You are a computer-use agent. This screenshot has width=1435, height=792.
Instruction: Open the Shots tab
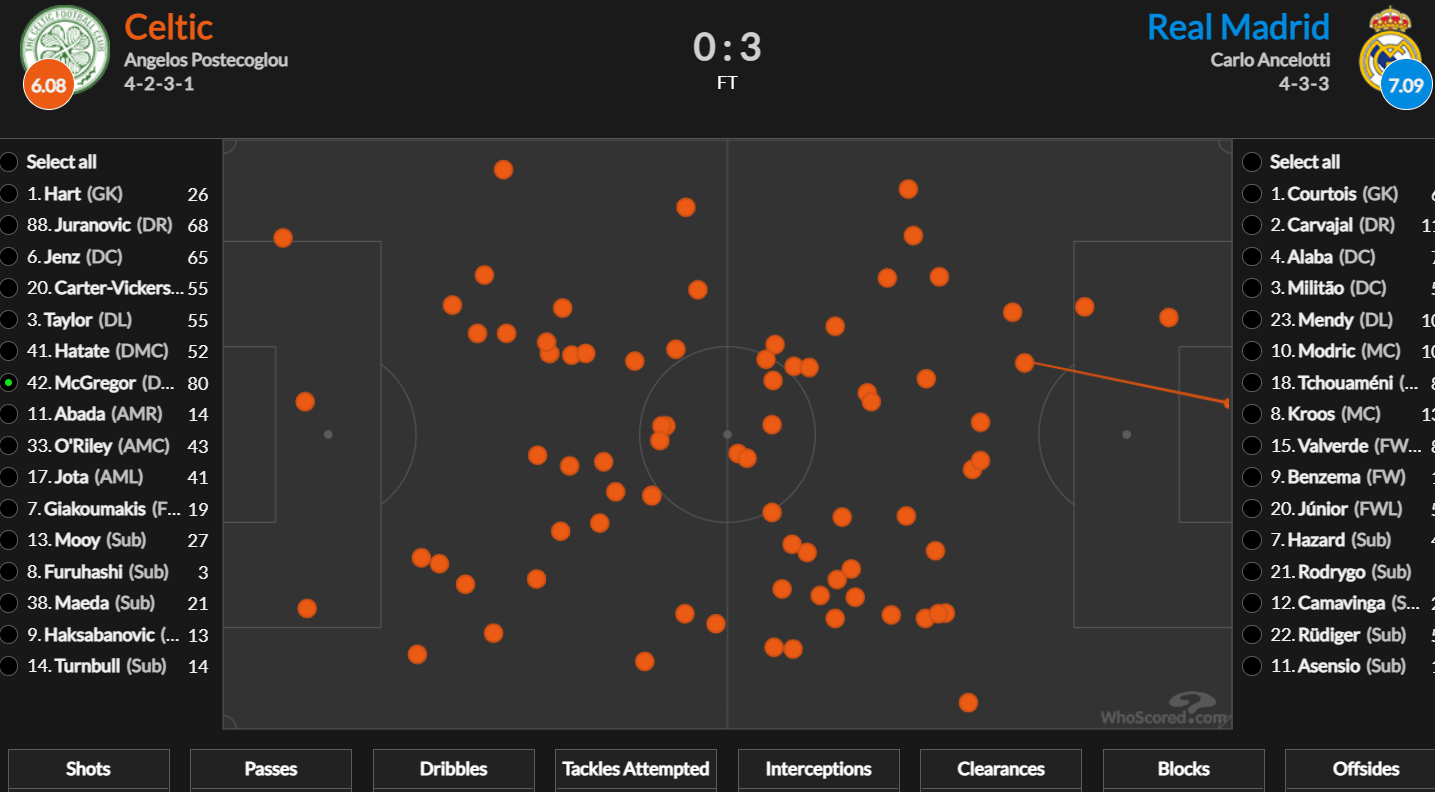88,770
